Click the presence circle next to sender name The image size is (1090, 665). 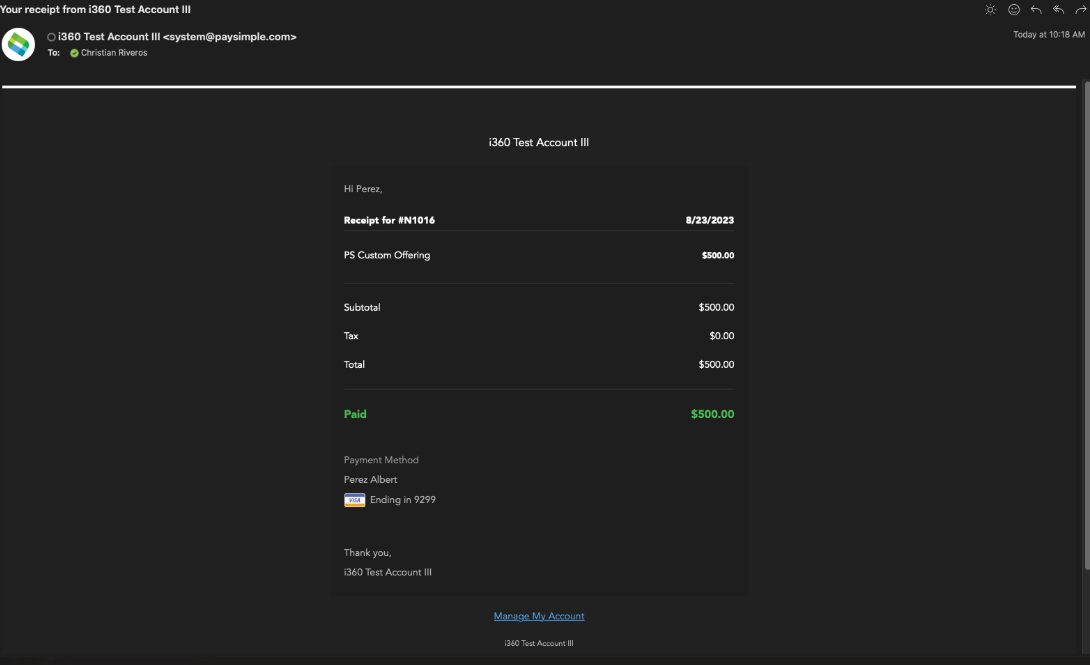click(51, 37)
